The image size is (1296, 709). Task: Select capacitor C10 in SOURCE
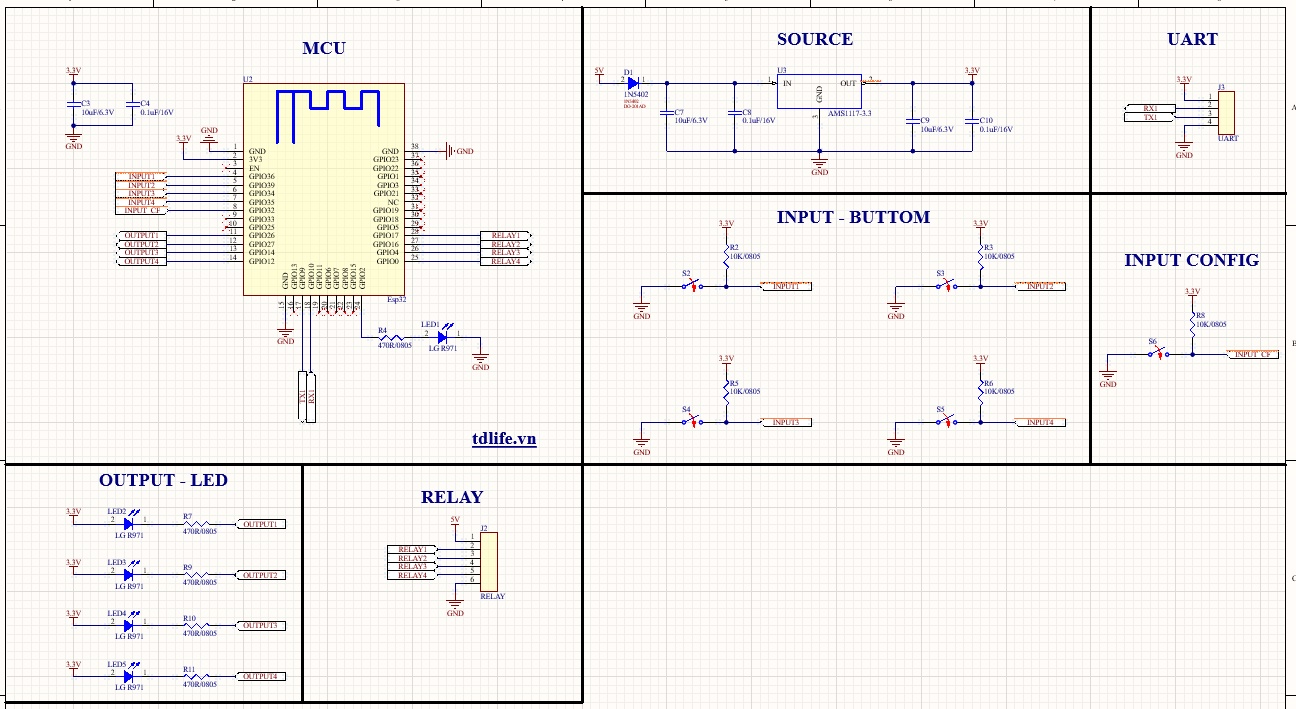(x=972, y=122)
